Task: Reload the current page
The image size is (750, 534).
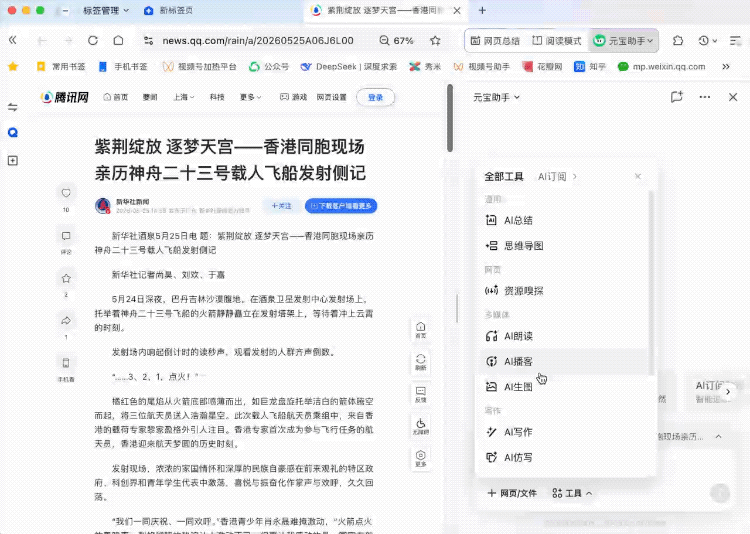Action: (x=93, y=41)
